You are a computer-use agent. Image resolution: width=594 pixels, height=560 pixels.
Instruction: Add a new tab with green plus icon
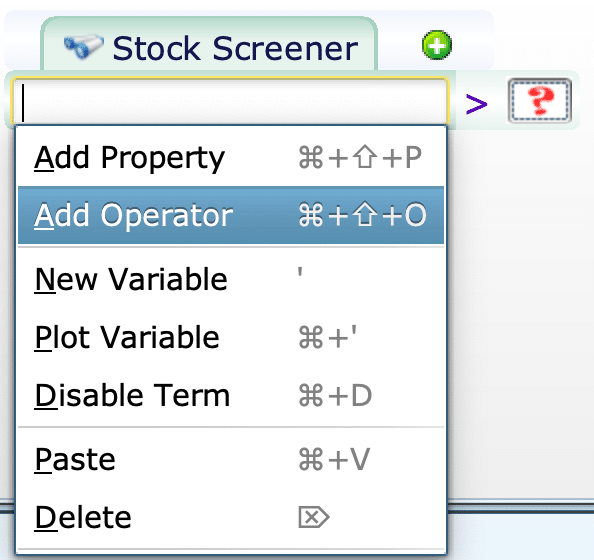tap(437, 45)
